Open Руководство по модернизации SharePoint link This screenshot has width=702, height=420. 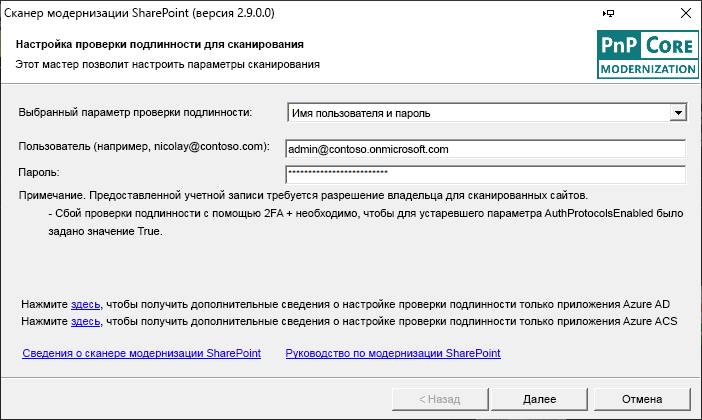393,353
